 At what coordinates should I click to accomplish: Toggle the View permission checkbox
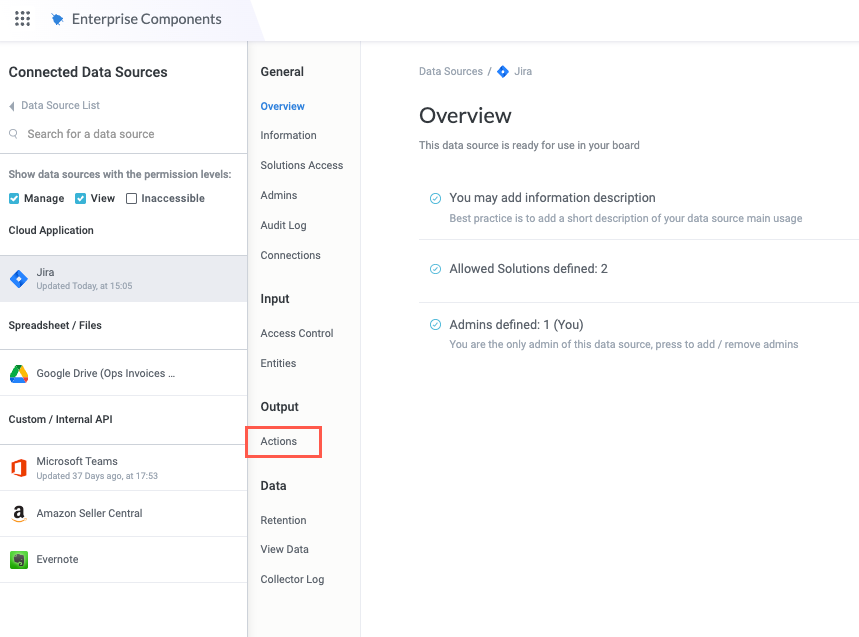pyautogui.click(x=80, y=198)
